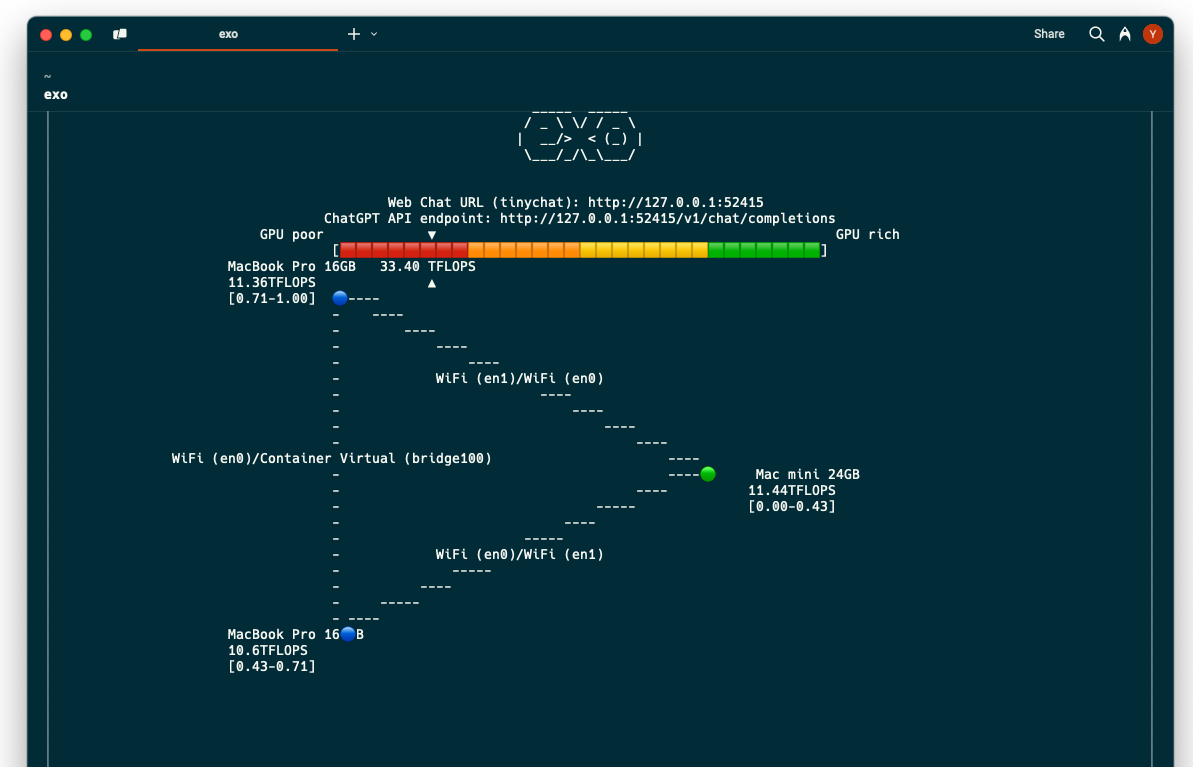Click the AI assistant icon in the toolbar
This screenshot has height=767, width=1193.
[1125, 34]
